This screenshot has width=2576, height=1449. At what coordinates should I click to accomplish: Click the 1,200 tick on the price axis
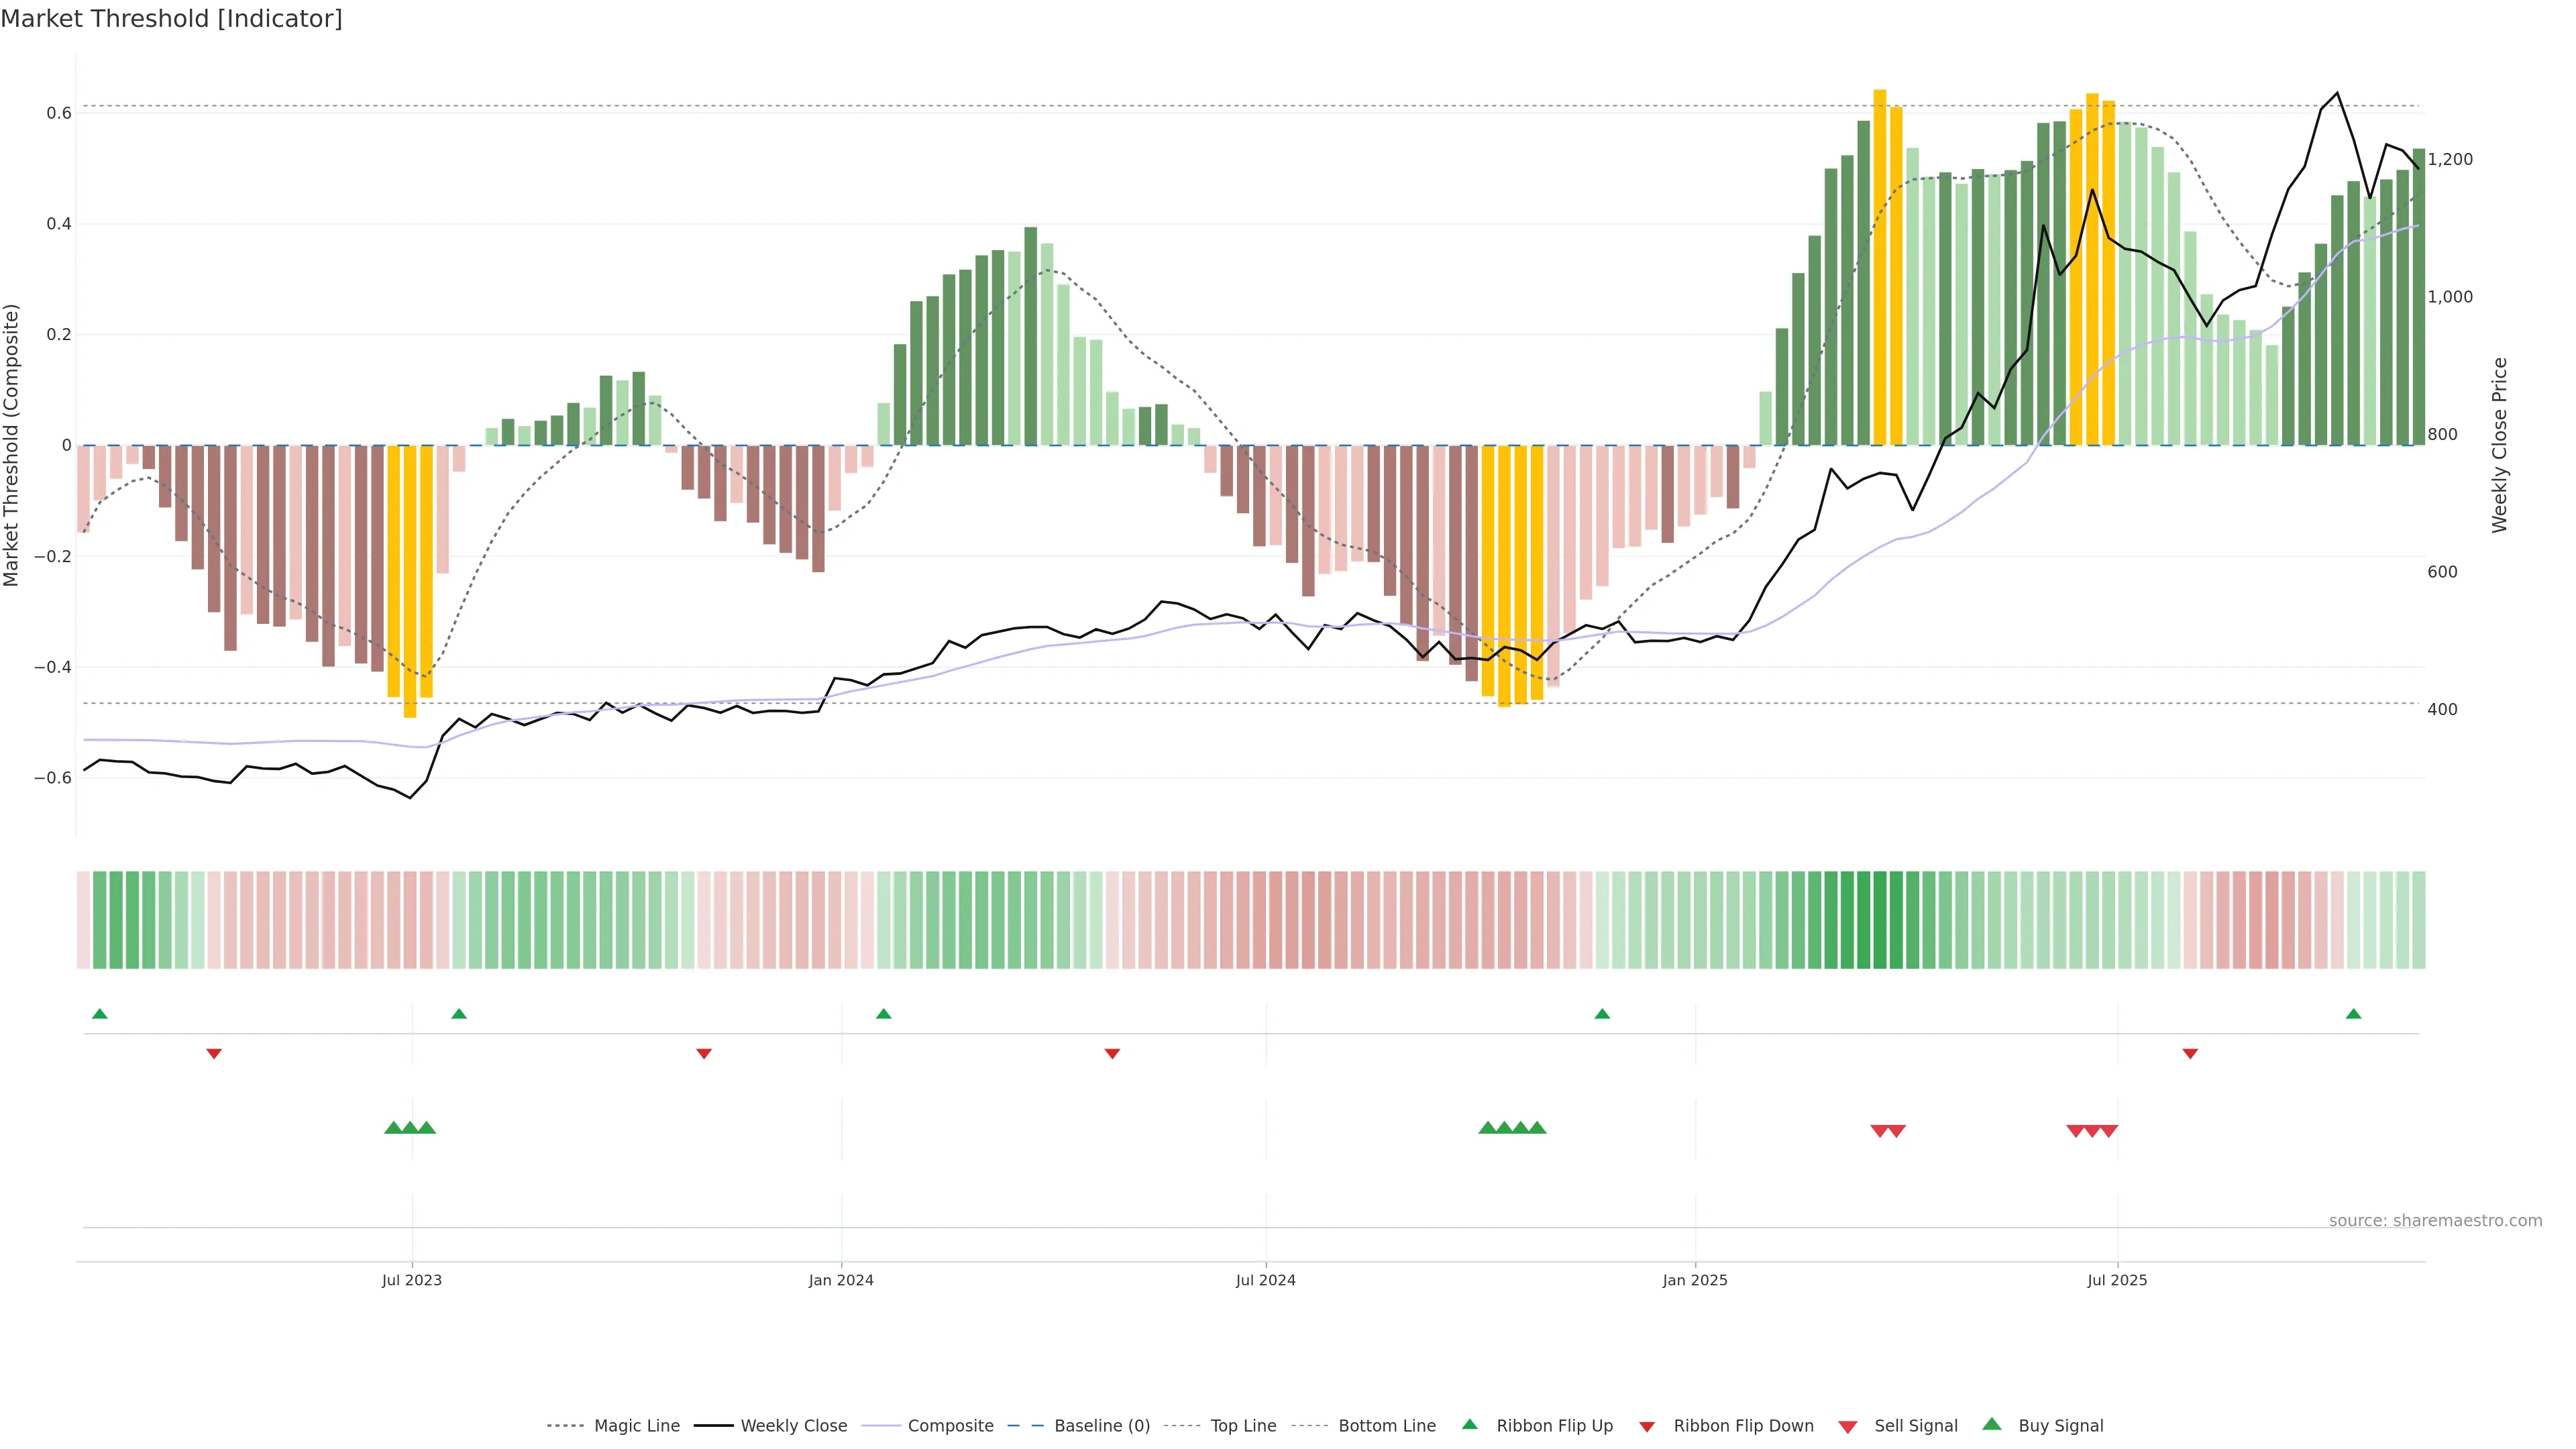[2450, 159]
